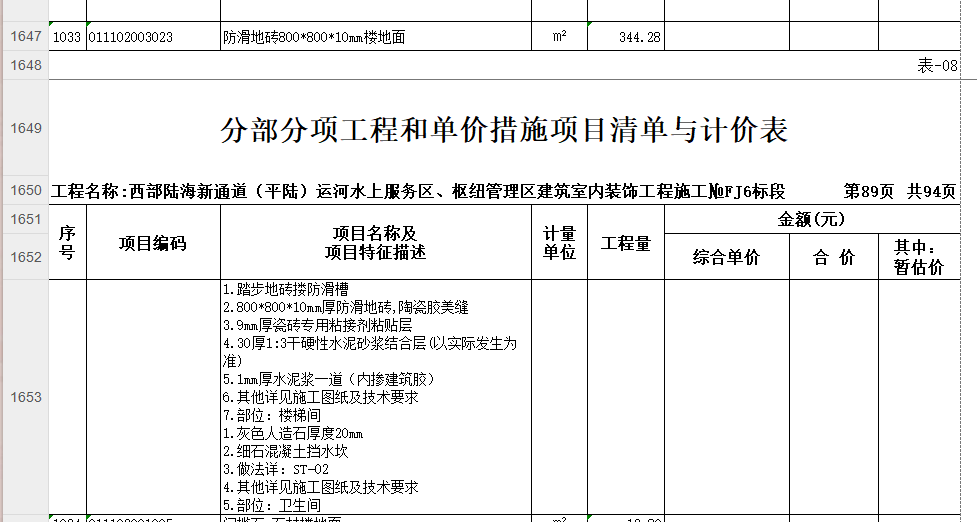
Task: Click the 工程量 column header
Action: click(x=626, y=242)
